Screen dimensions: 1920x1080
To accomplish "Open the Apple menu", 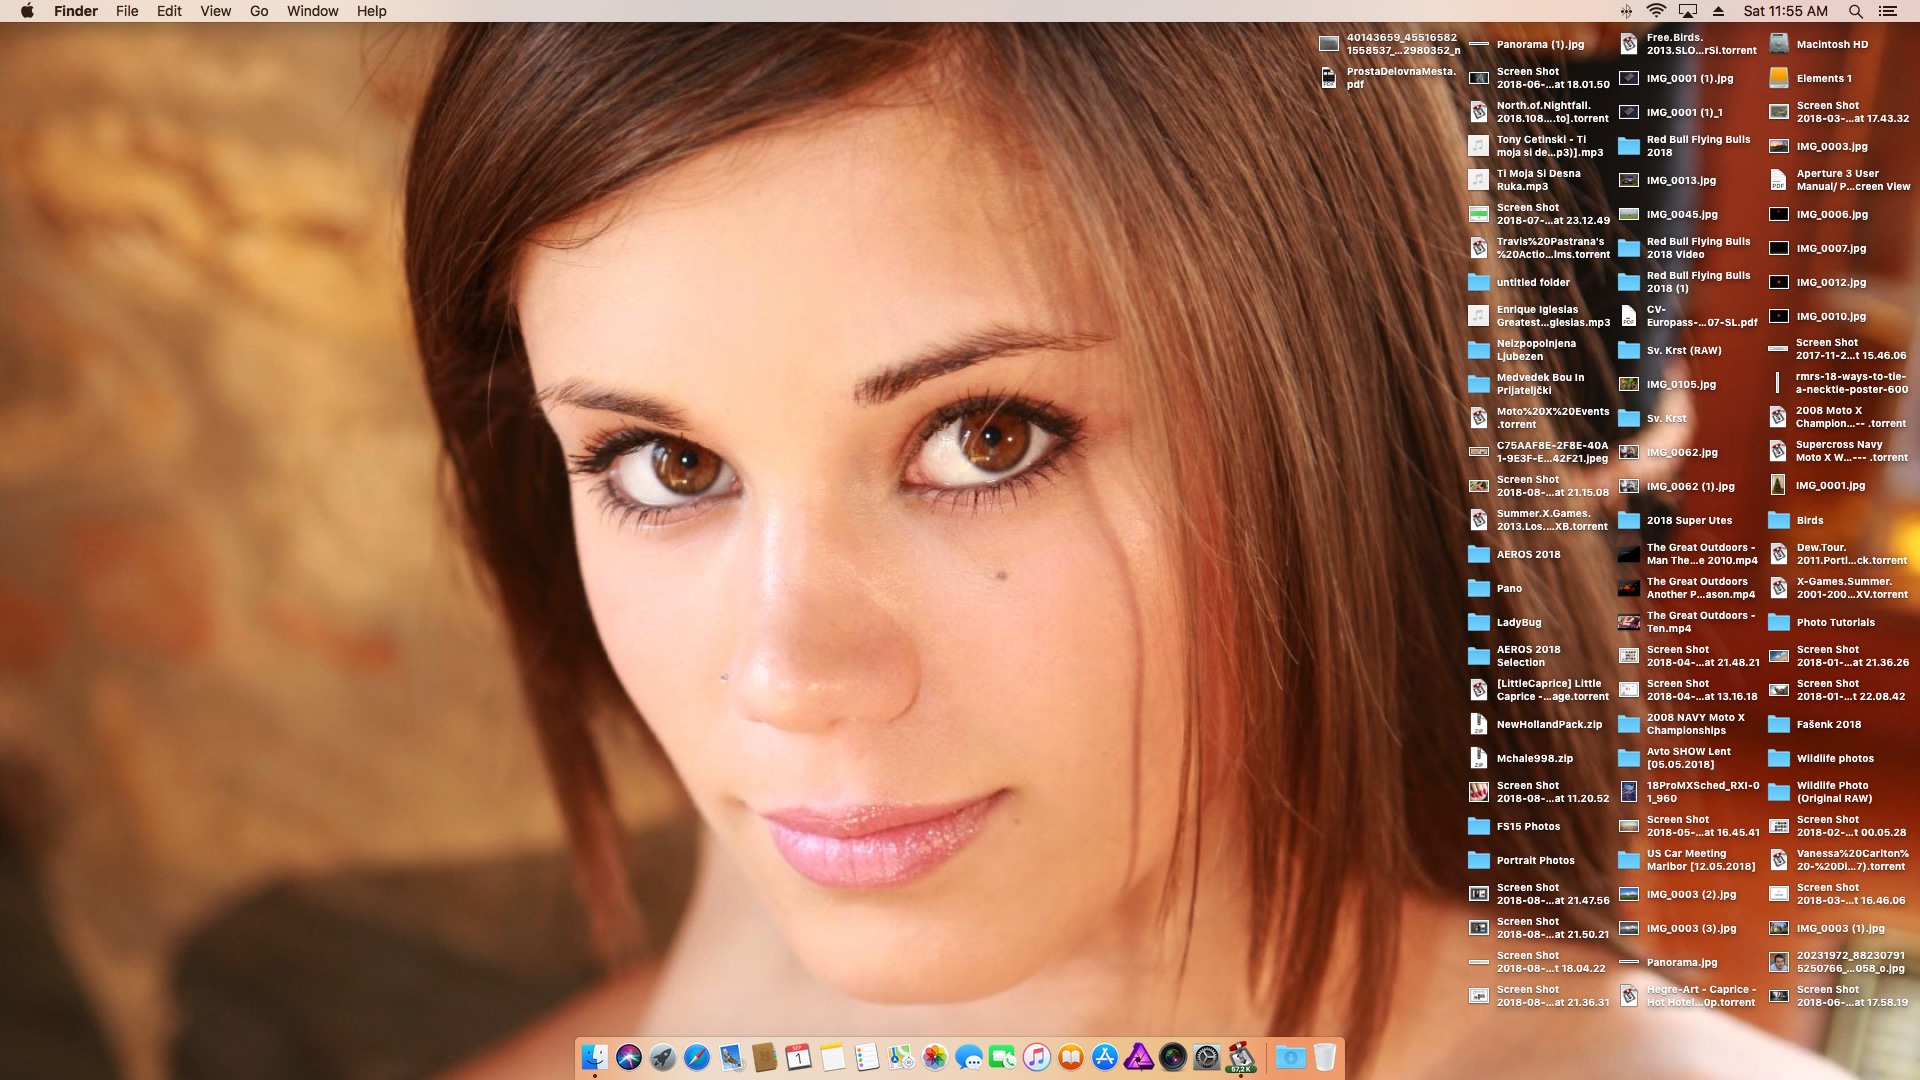I will click(x=27, y=11).
